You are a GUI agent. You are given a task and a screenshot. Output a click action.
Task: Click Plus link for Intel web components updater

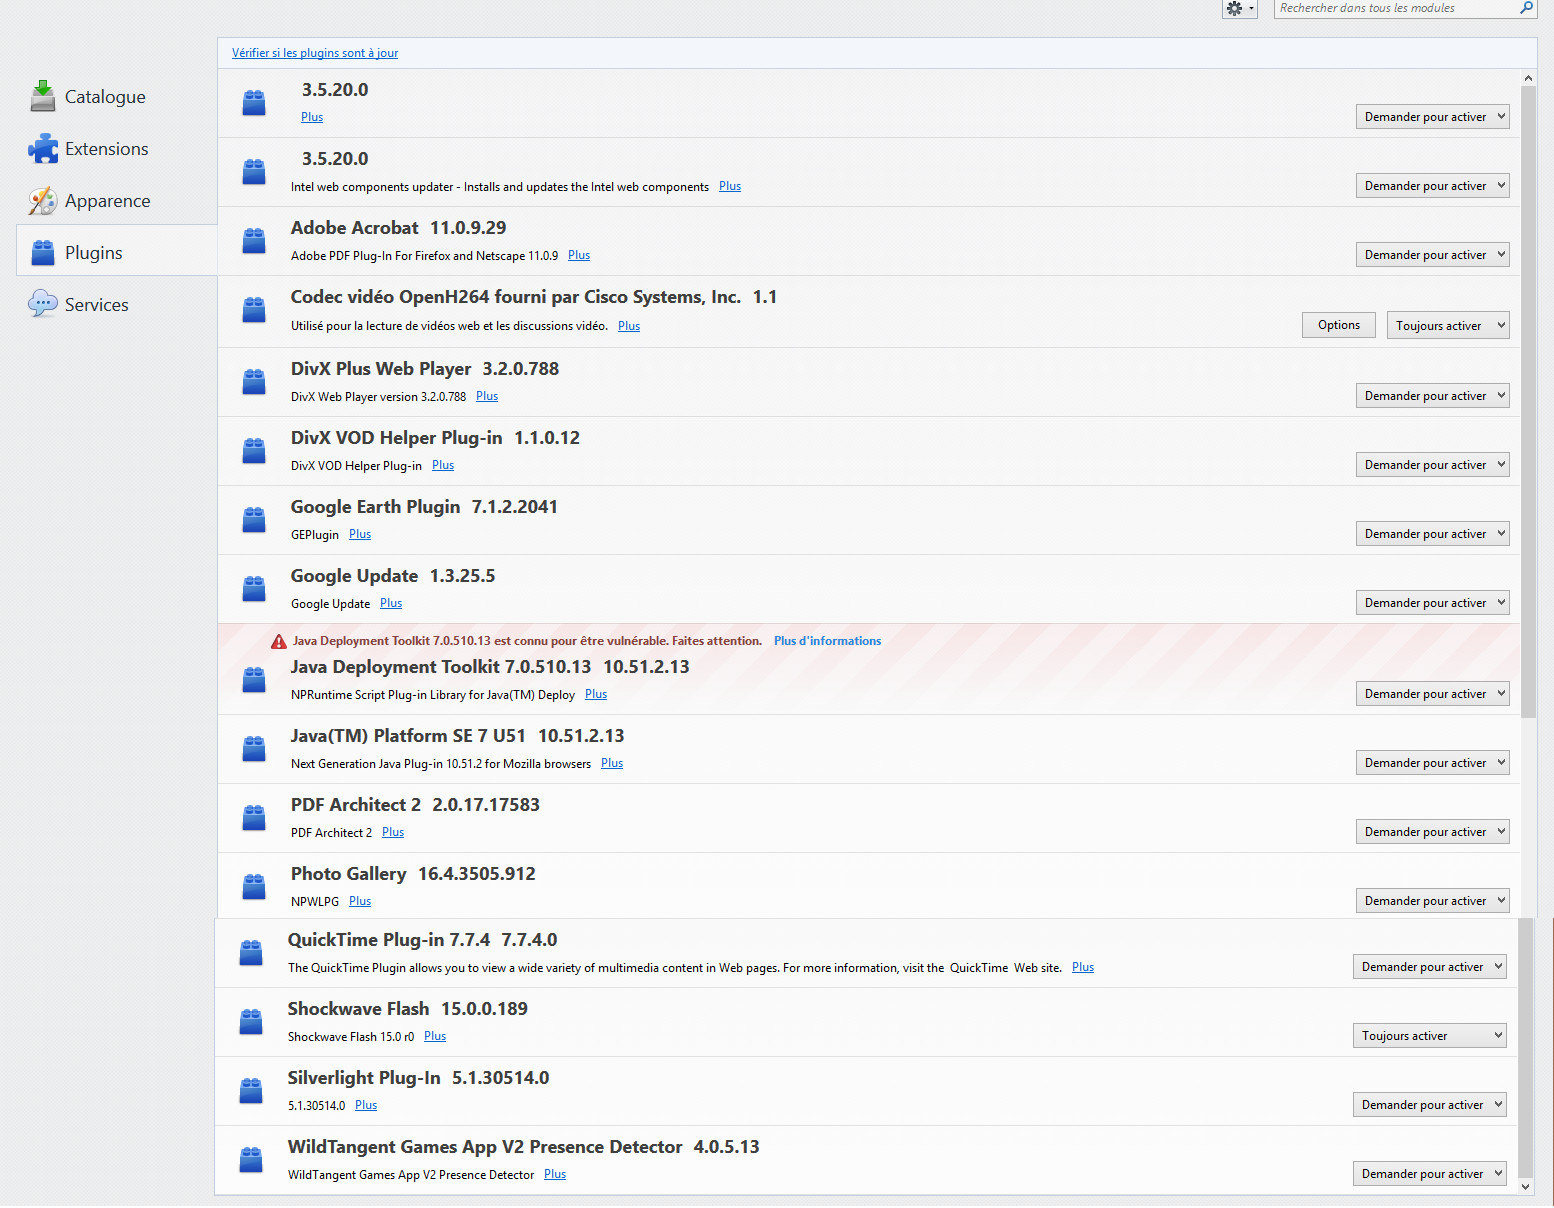point(730,187)
